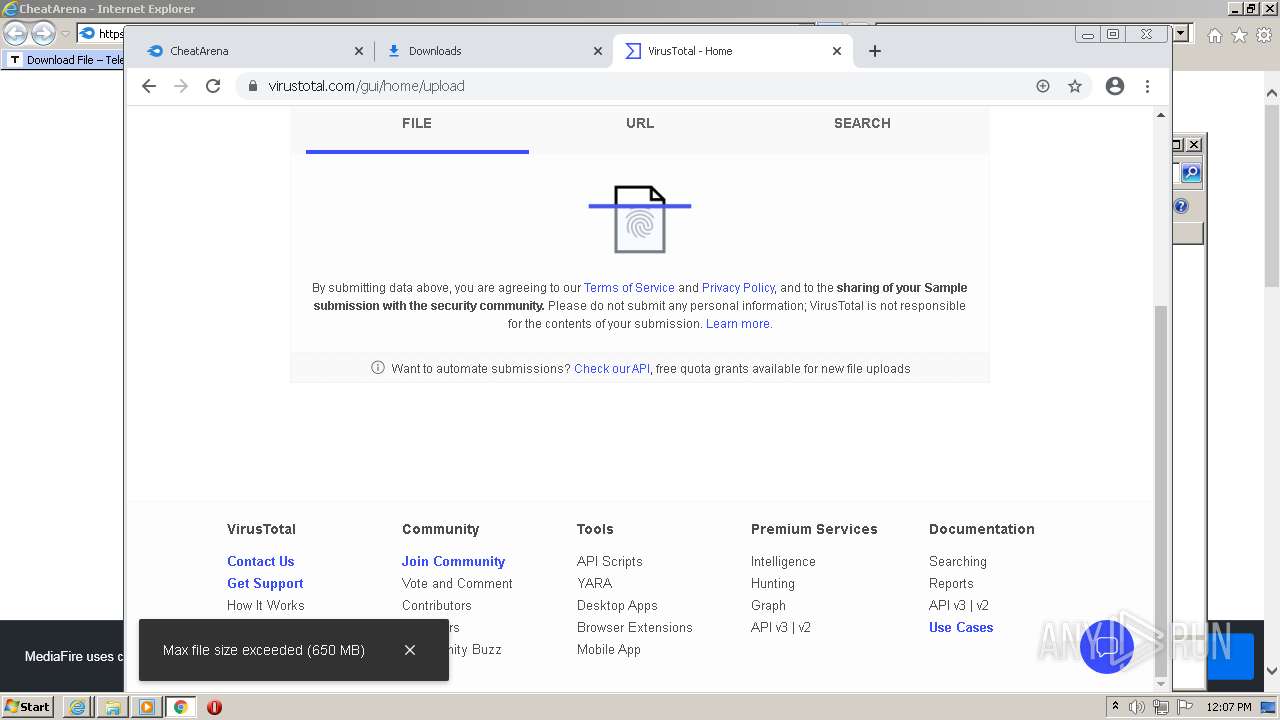Open the Intelligence premium service link
1280x720 pixels.
(x=783, y=561)
